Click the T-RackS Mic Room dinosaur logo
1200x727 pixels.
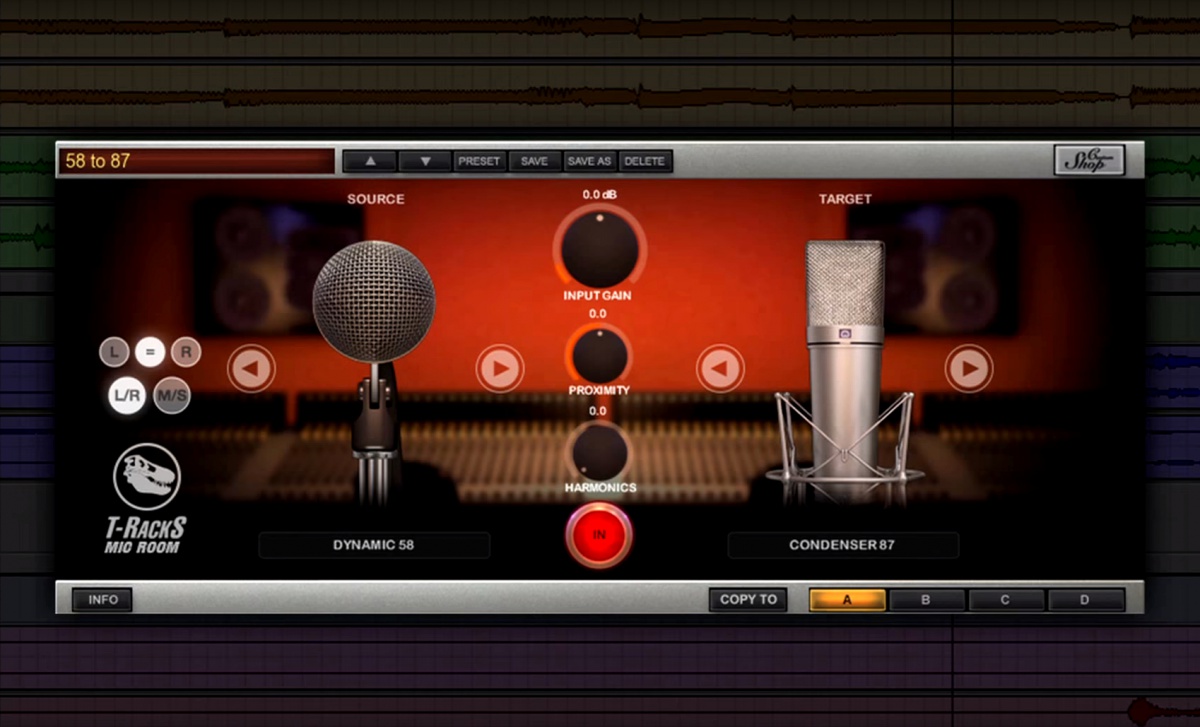click(x=147, y=476)
